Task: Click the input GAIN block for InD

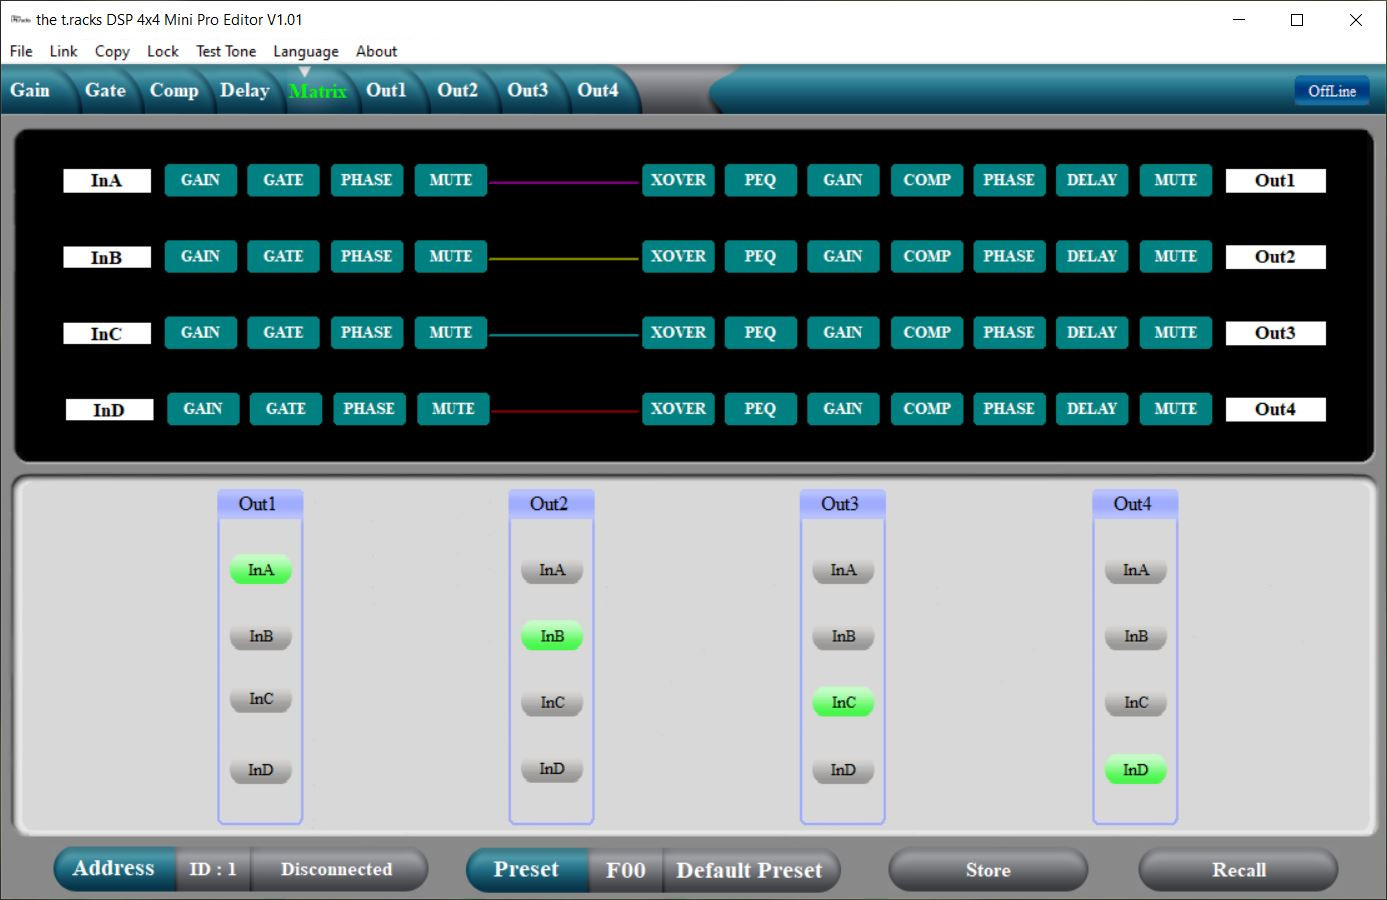Action: (x=202, y=408)
